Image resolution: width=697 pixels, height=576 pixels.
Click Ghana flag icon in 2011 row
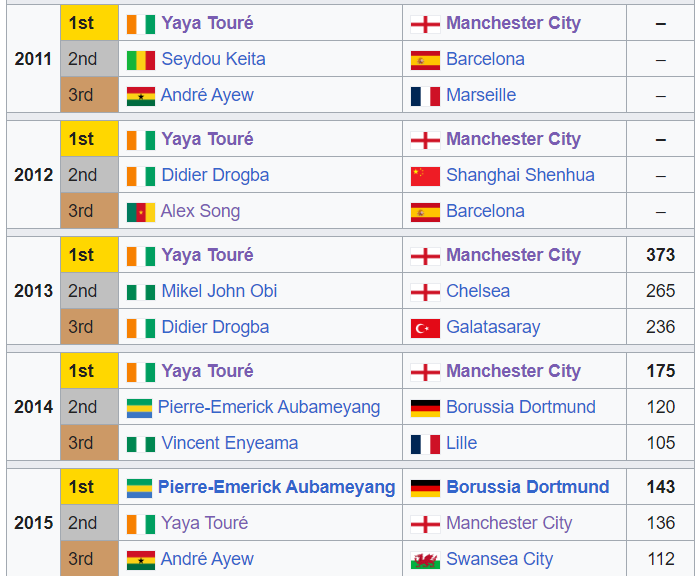coord(141,96)
